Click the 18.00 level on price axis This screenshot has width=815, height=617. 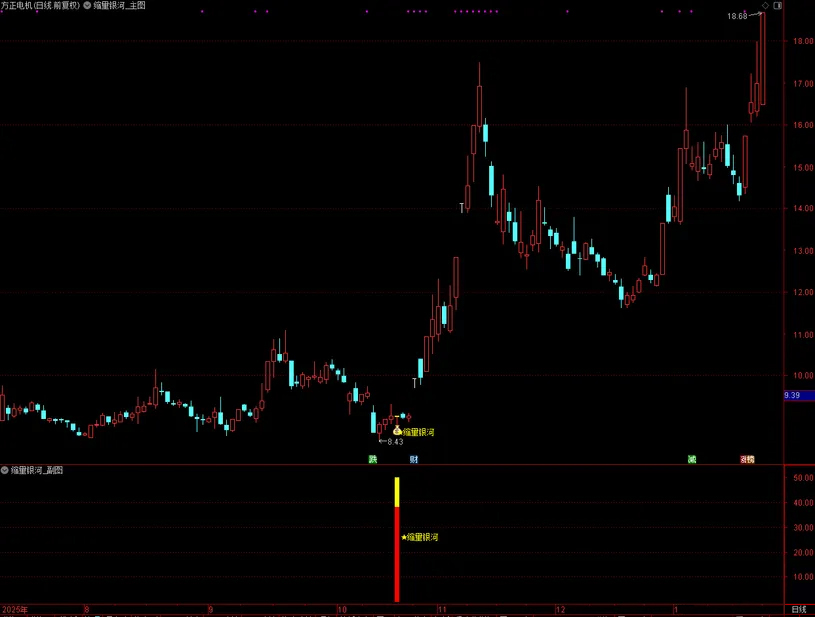coord(803,41)
